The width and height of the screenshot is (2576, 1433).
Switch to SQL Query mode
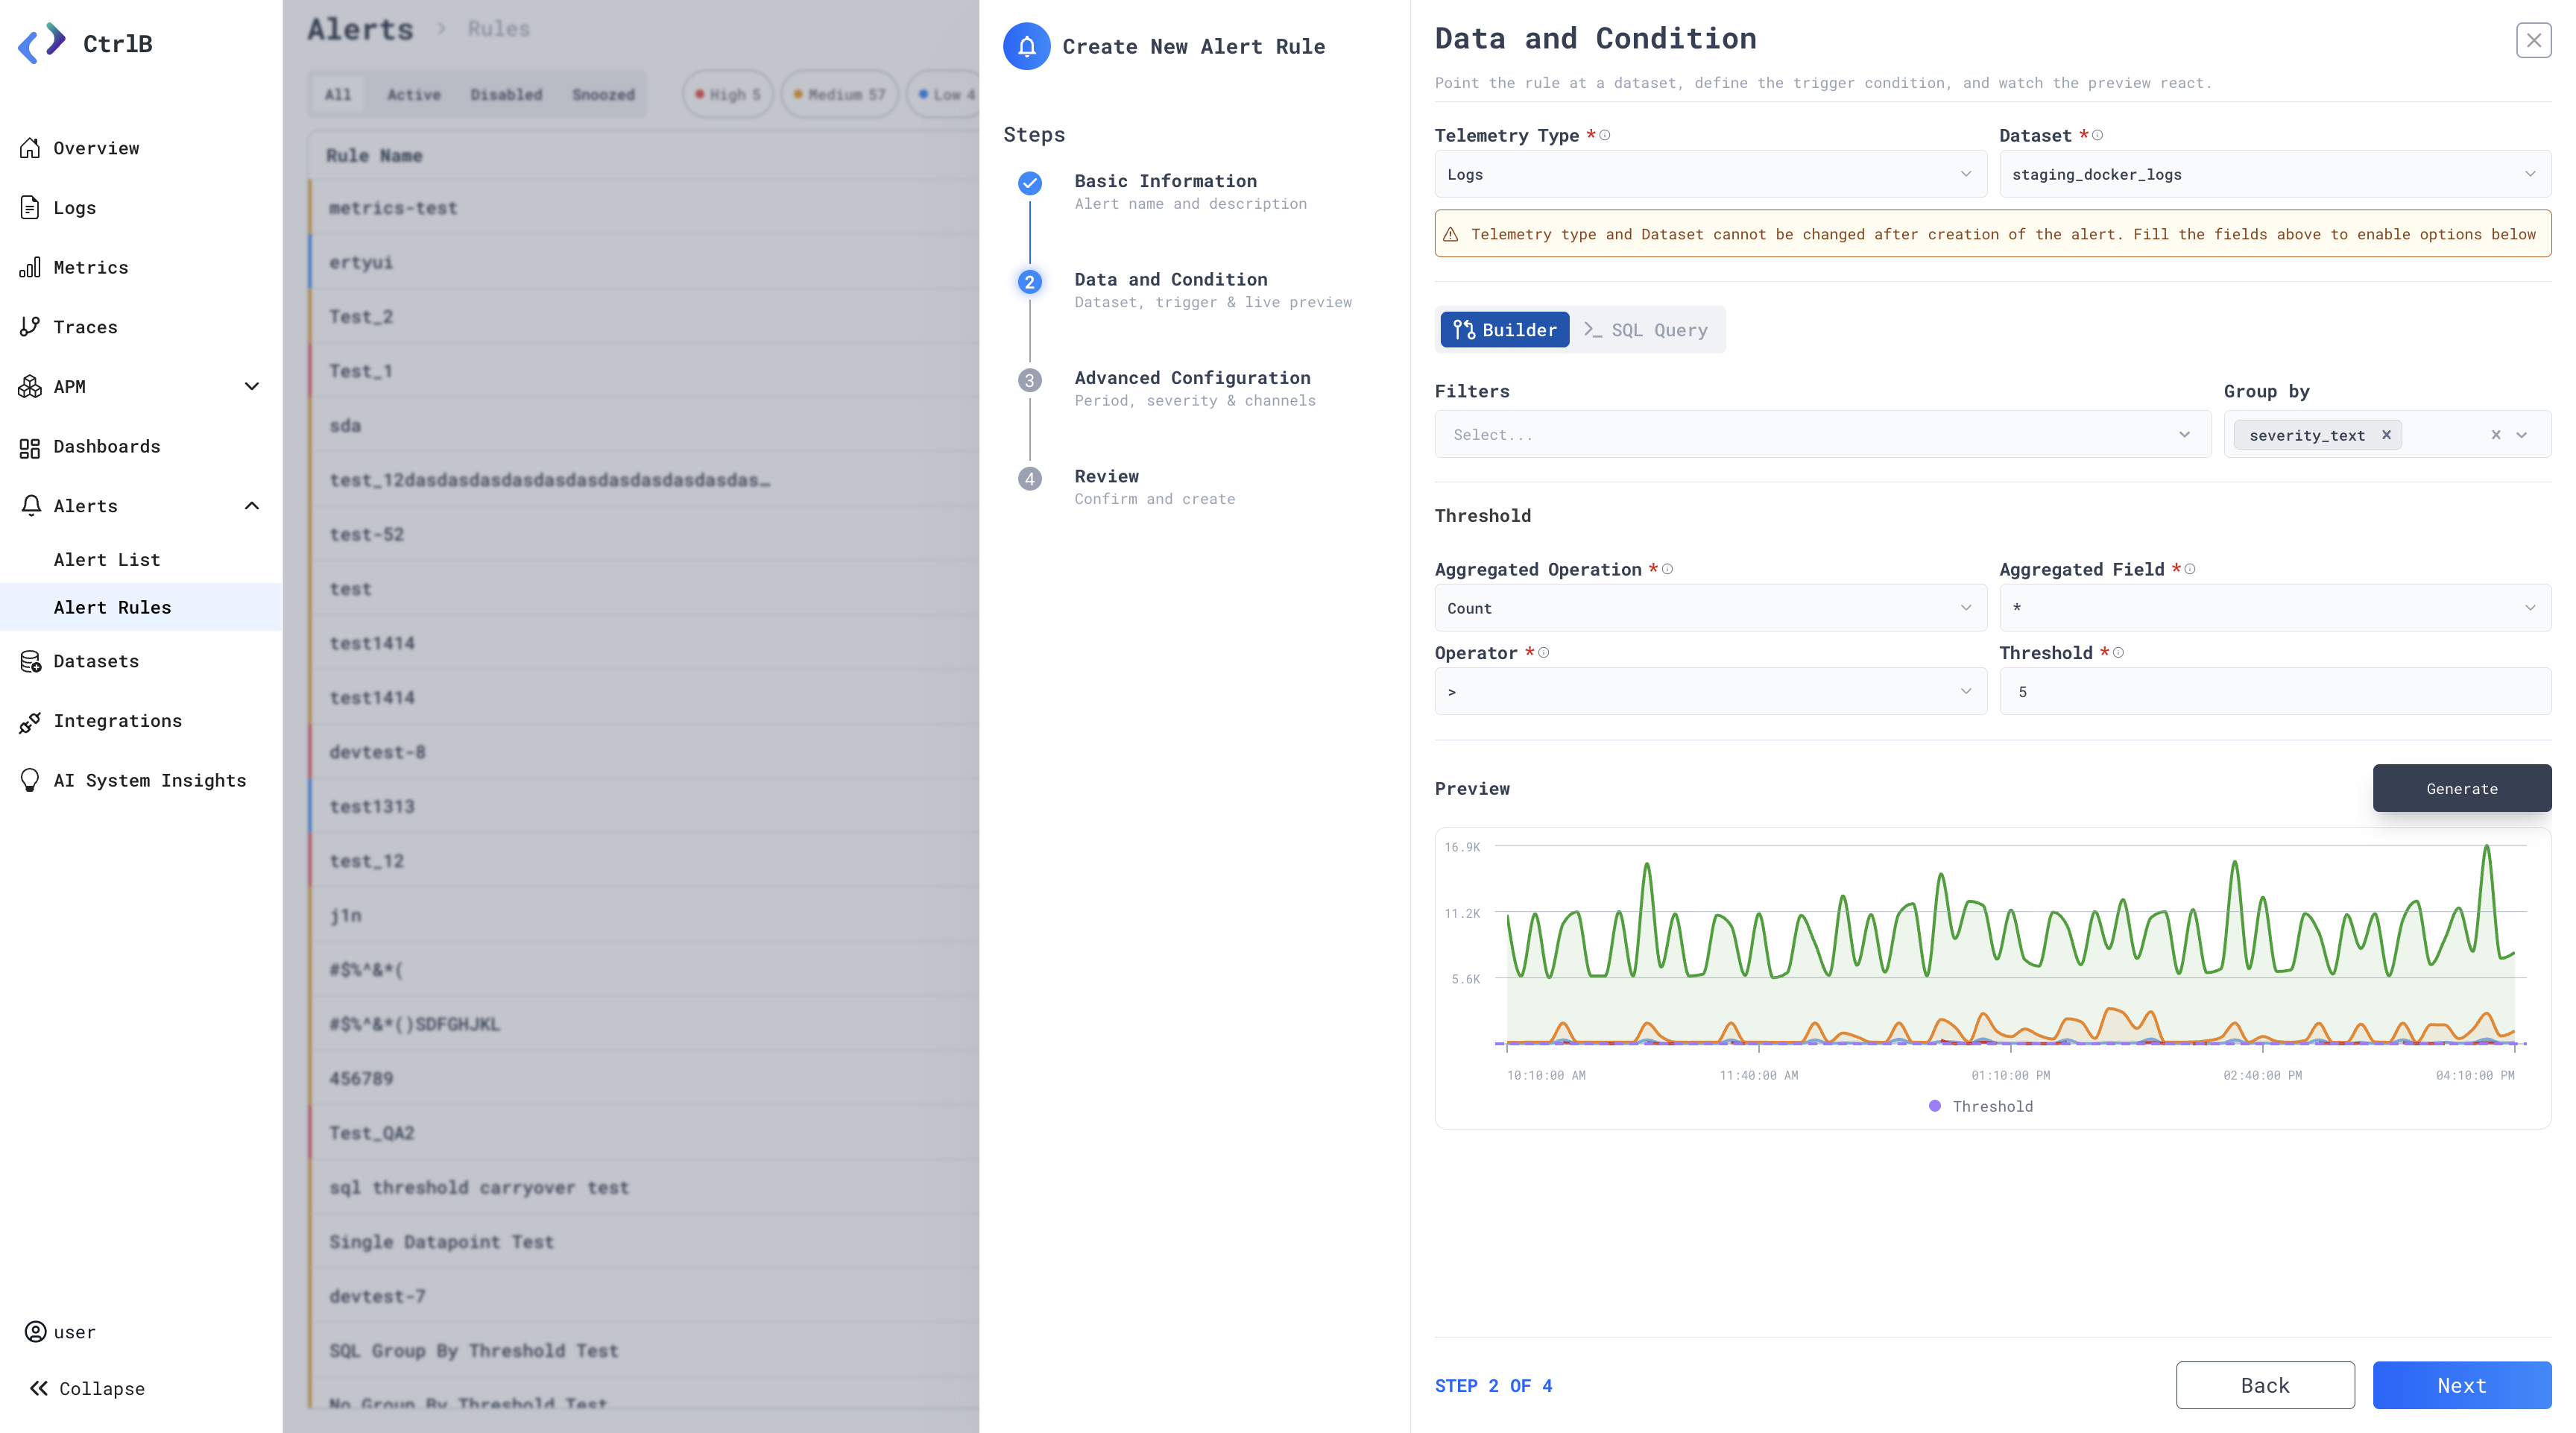click(x=1646, y=329)
